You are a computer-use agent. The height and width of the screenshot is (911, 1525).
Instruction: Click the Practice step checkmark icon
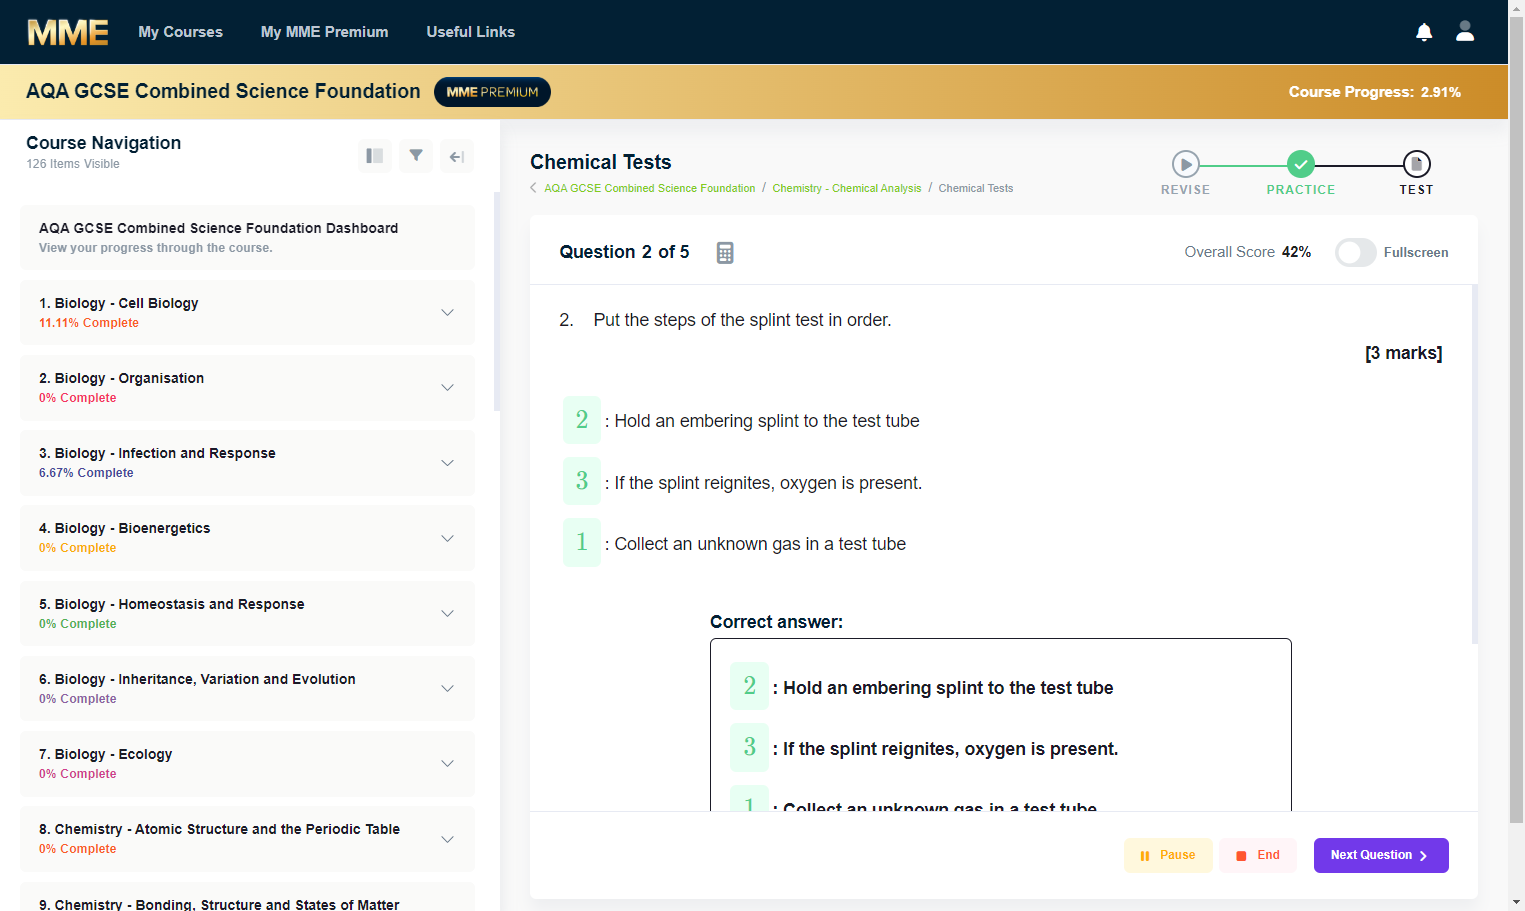coord(1301,164)
